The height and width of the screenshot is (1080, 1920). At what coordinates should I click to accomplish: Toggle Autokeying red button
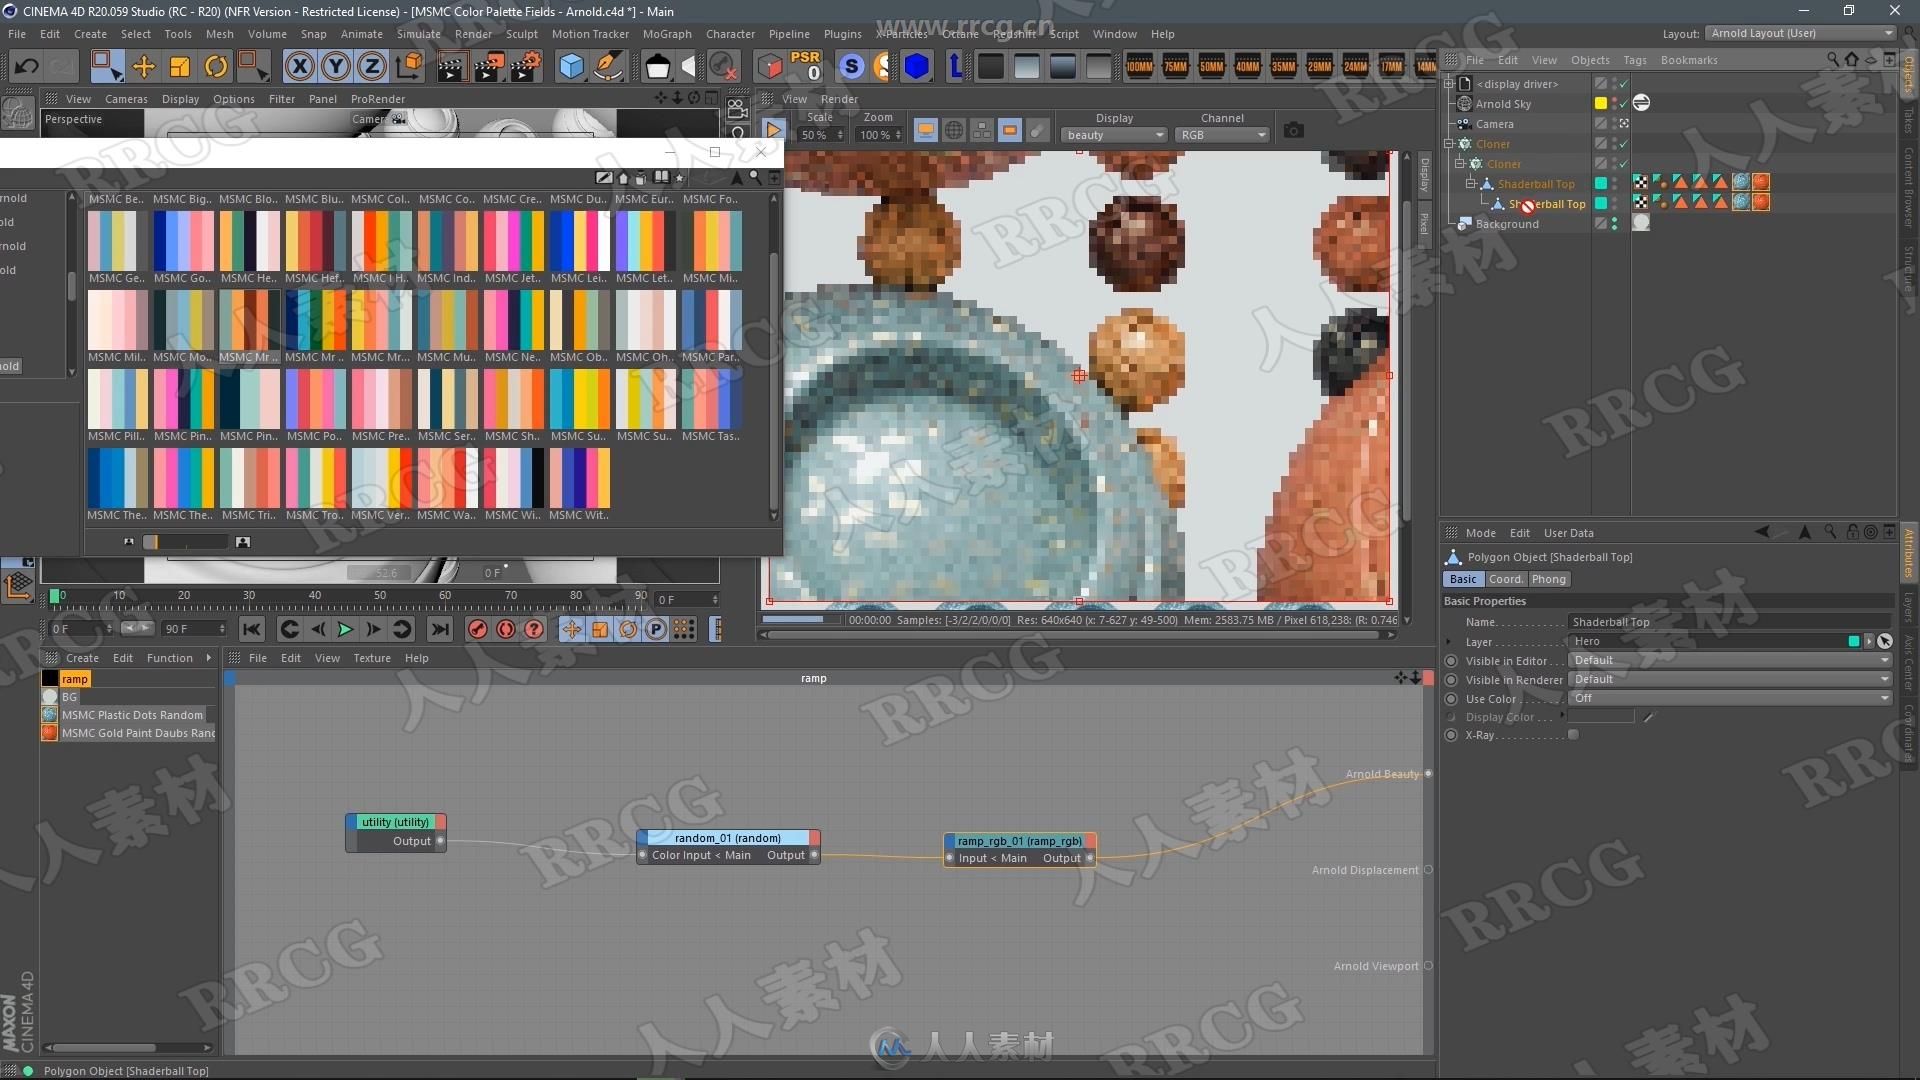click(506, 629)
